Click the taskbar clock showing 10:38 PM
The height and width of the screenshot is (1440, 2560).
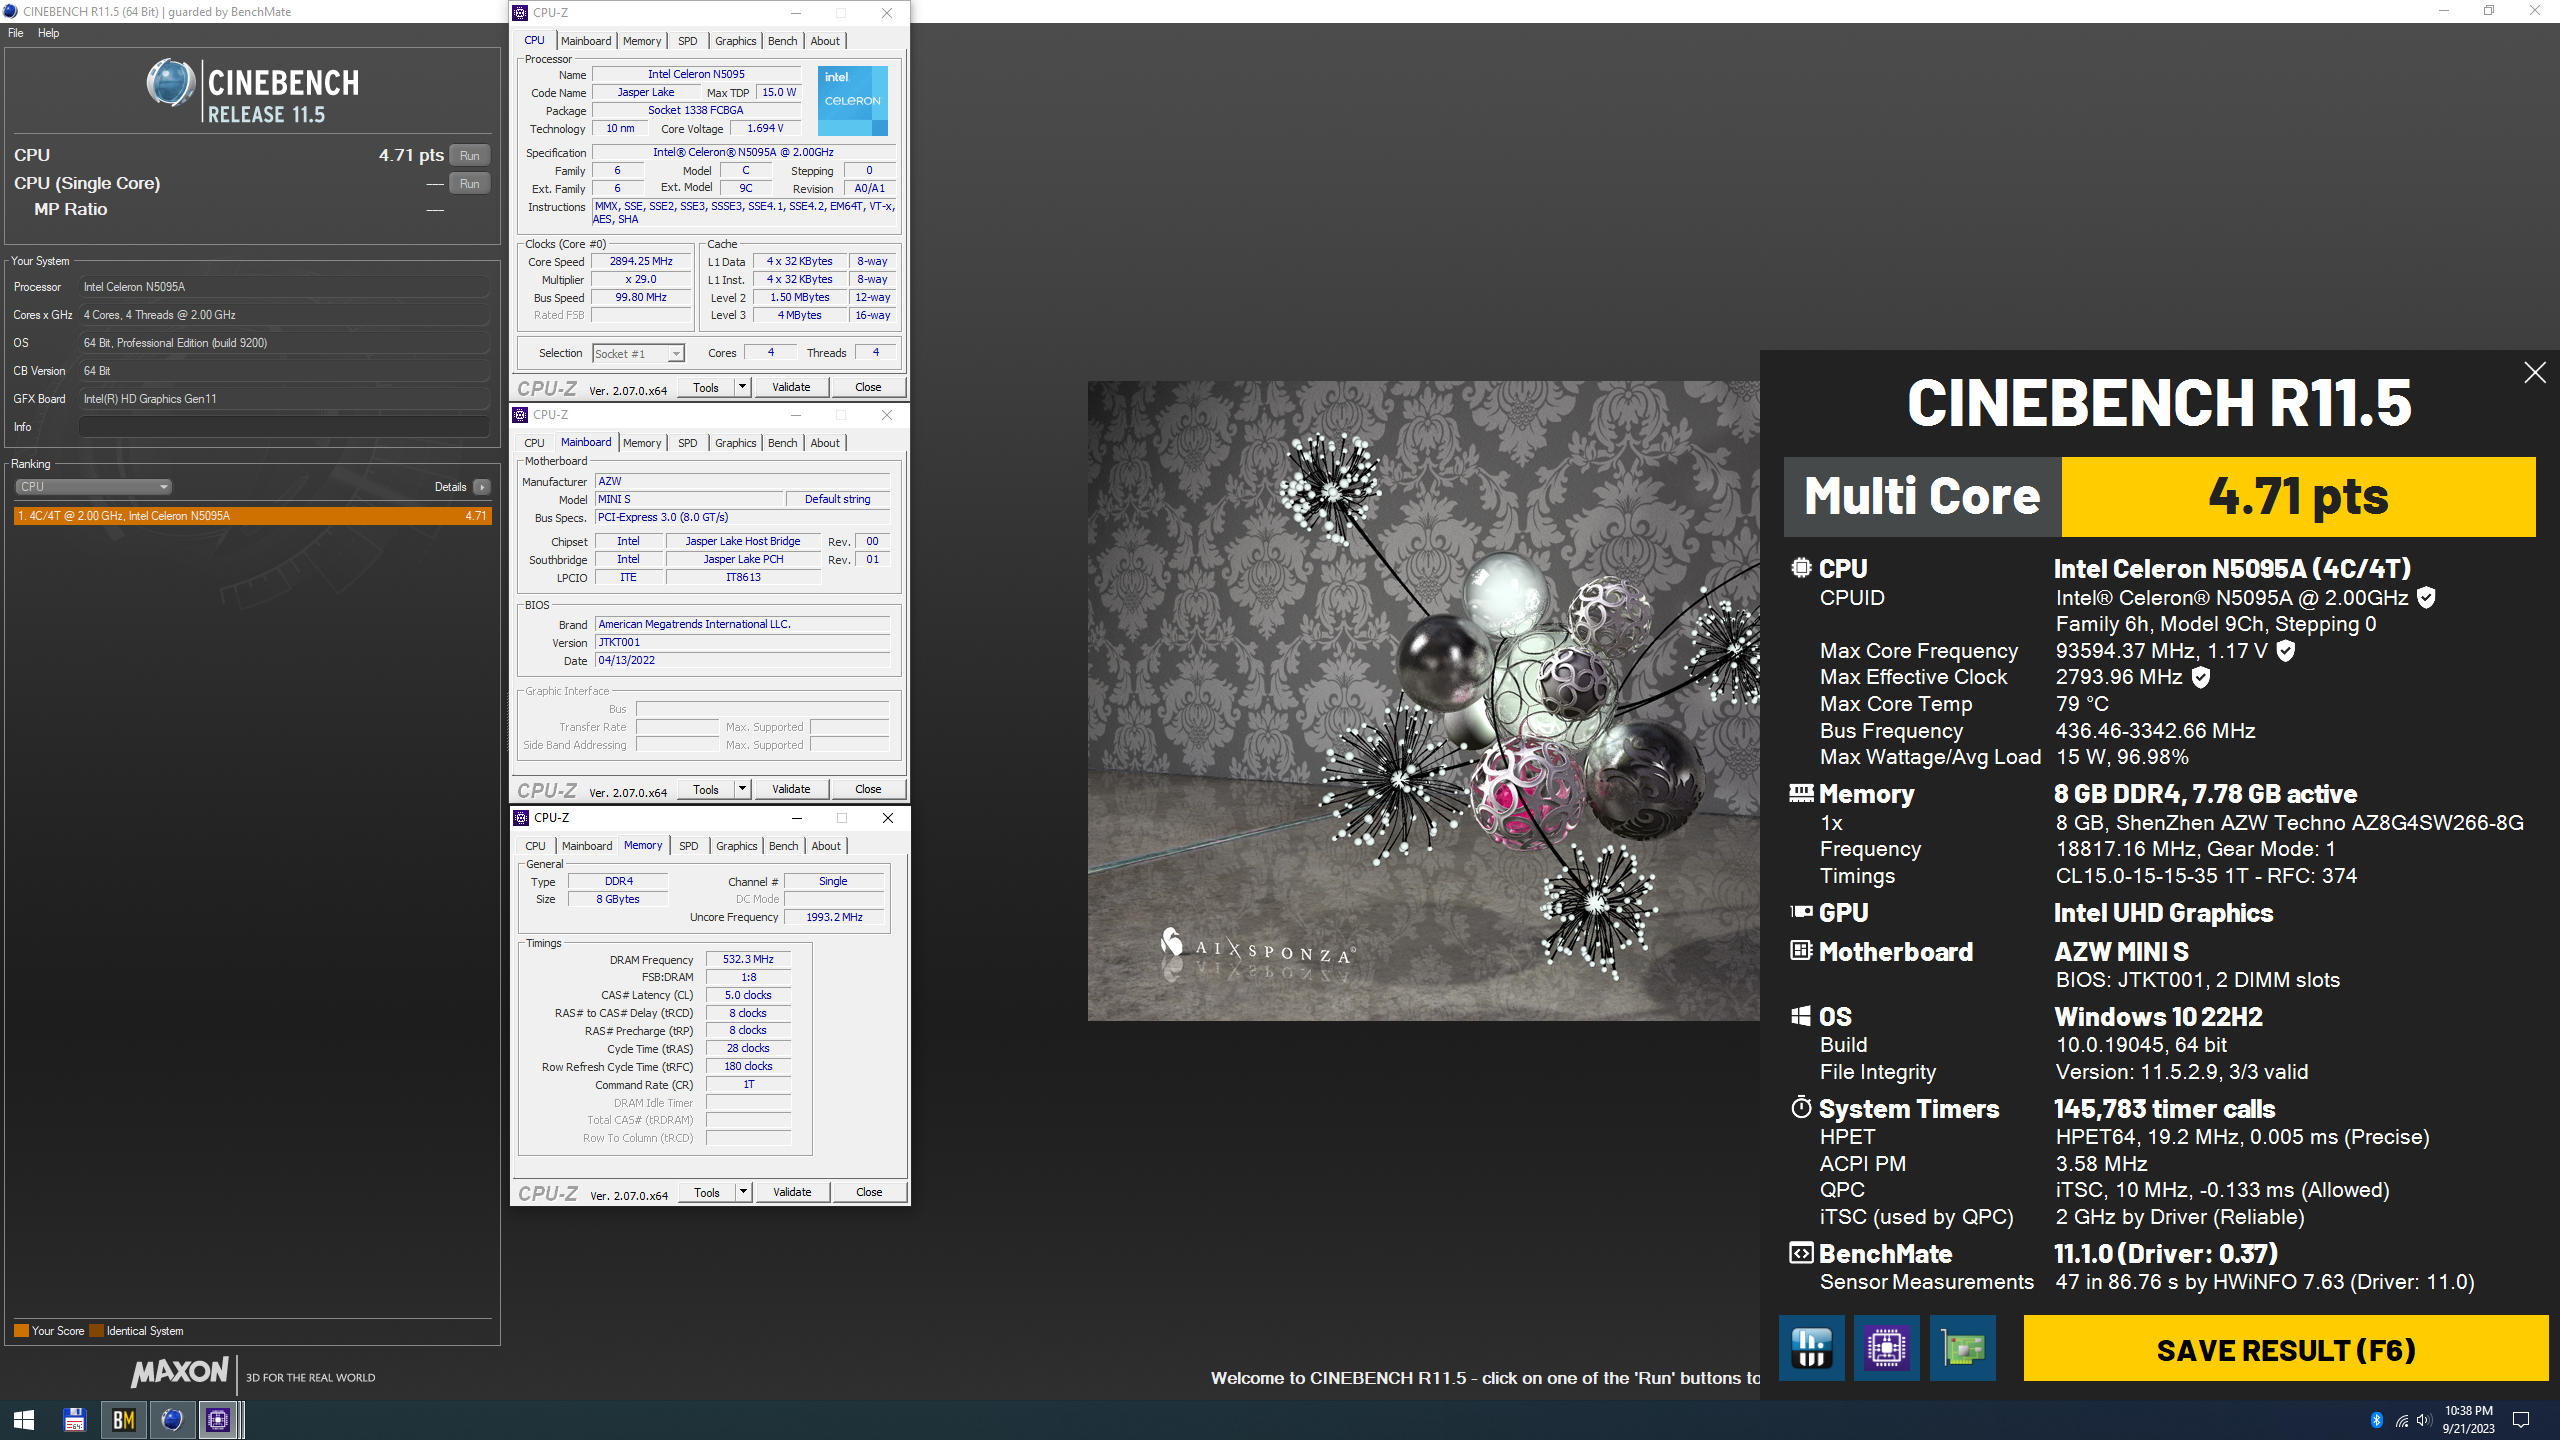(x=2469, y=1420)
